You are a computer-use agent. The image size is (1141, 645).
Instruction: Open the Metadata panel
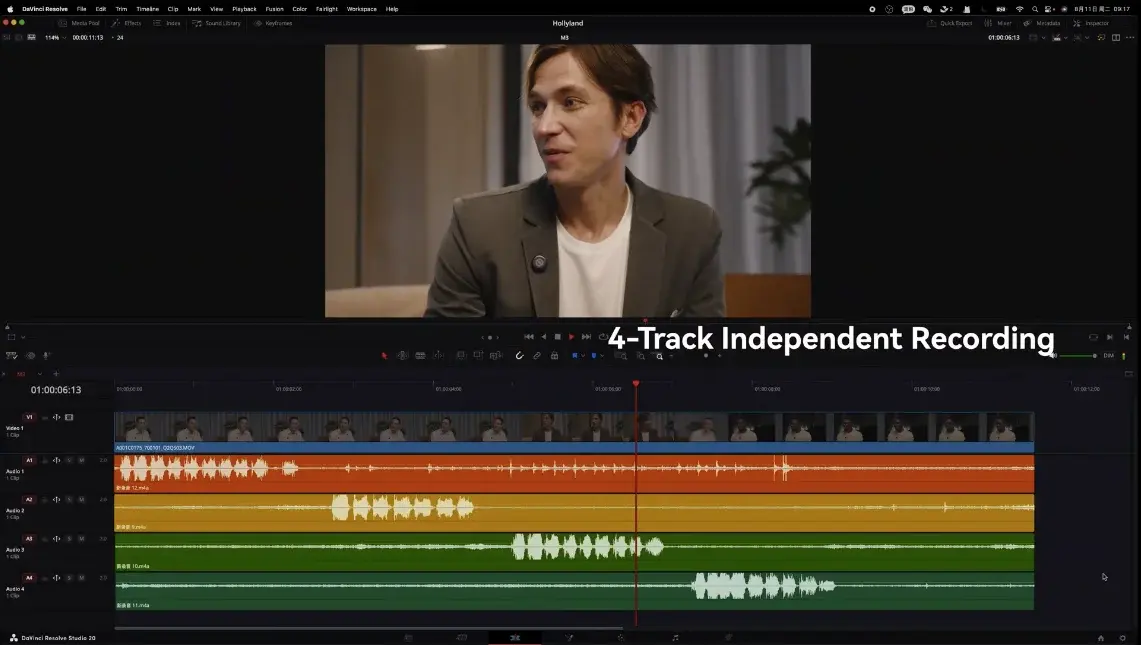[1041, 23]
